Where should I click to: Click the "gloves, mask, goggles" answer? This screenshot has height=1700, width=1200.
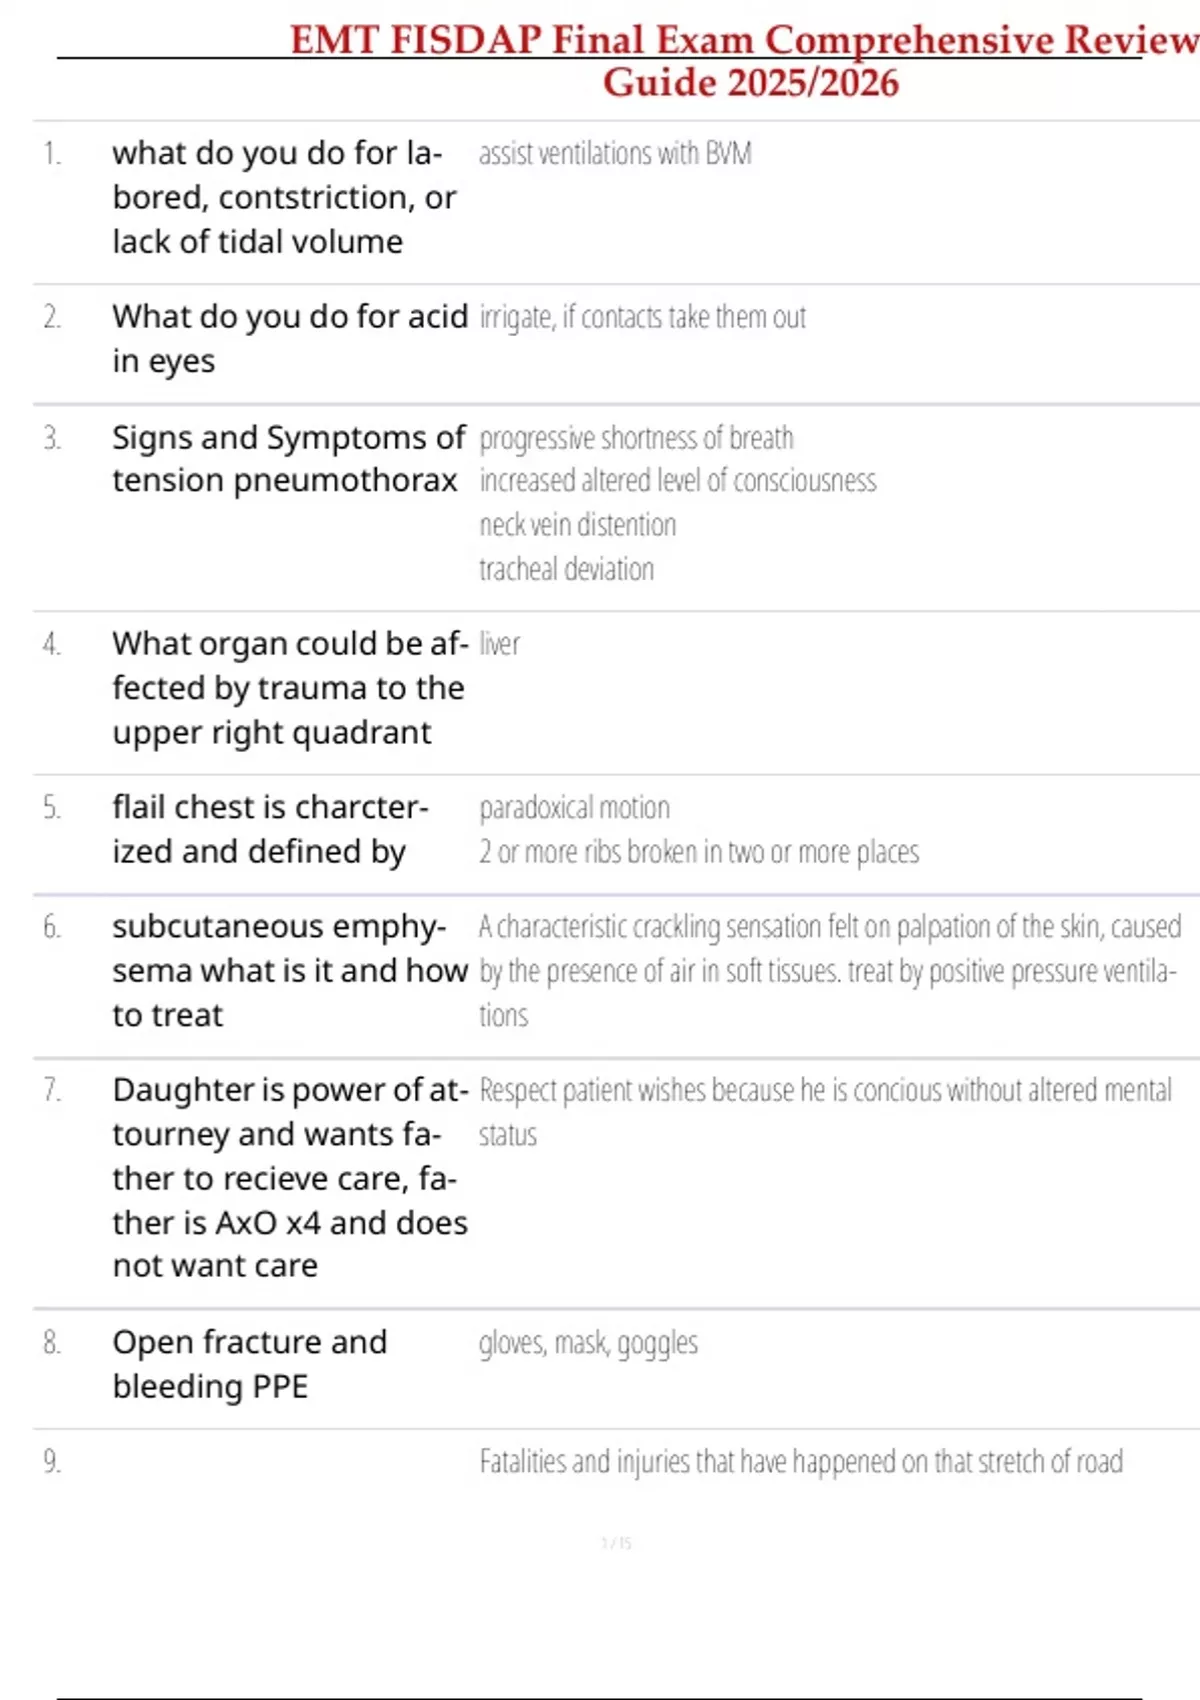(x=588, y=1343)
